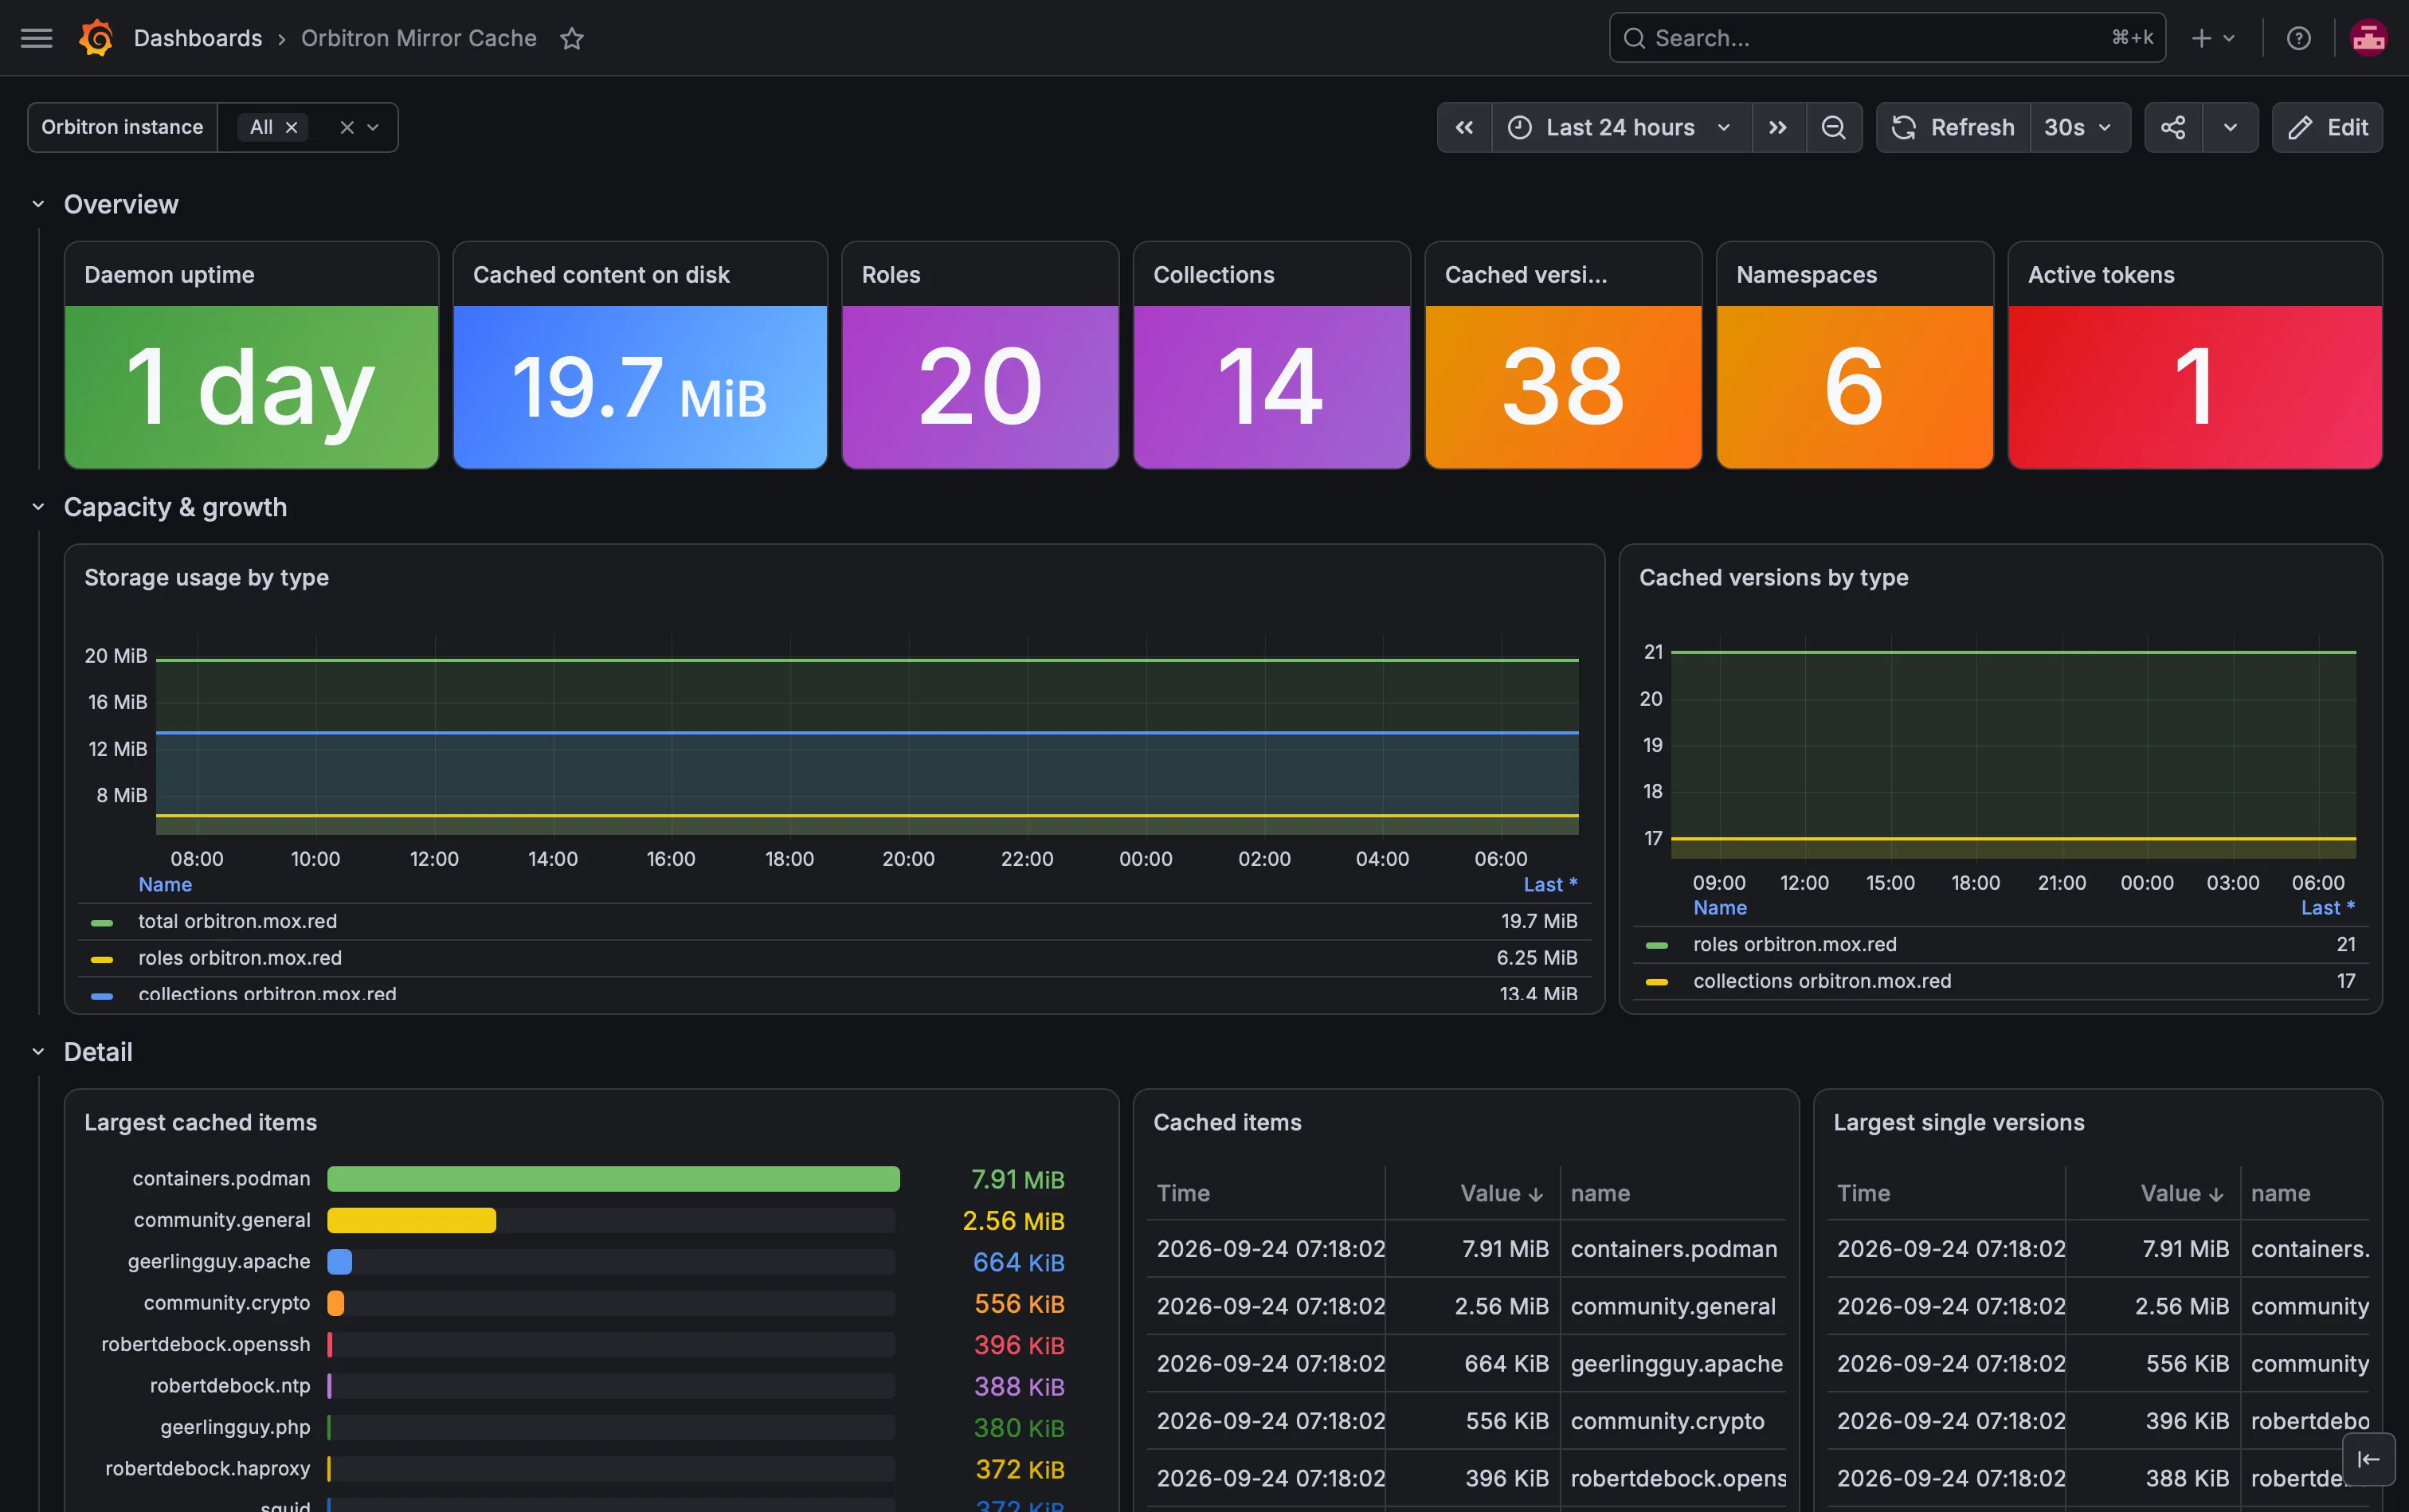Click the Namespaces panel title
The height and width of the screenshot is (1512, 2409).
(1807, 275)
